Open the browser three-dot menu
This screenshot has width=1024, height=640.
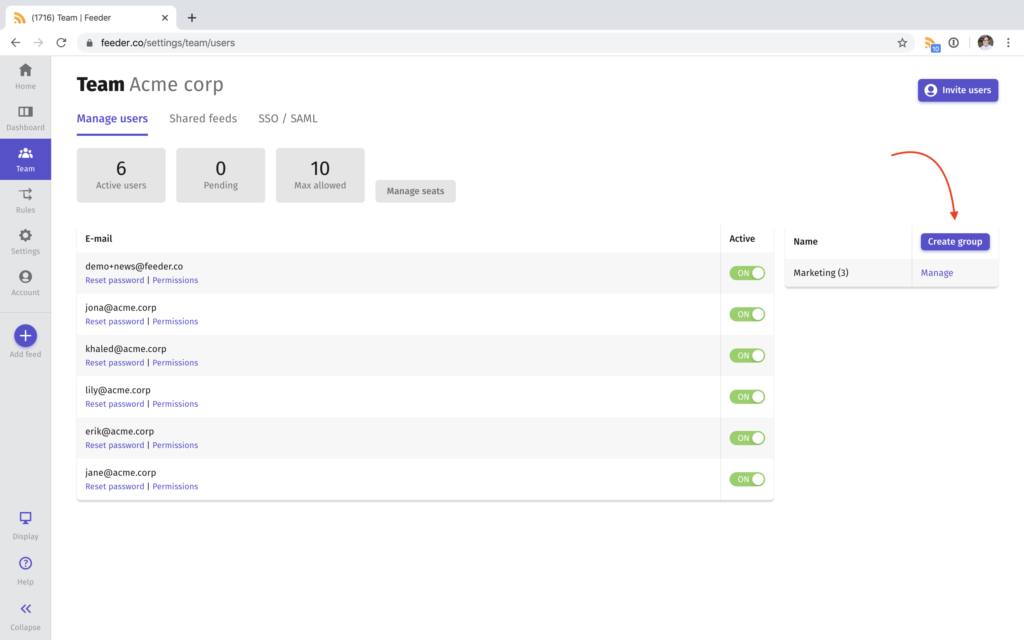(1008, 42)
